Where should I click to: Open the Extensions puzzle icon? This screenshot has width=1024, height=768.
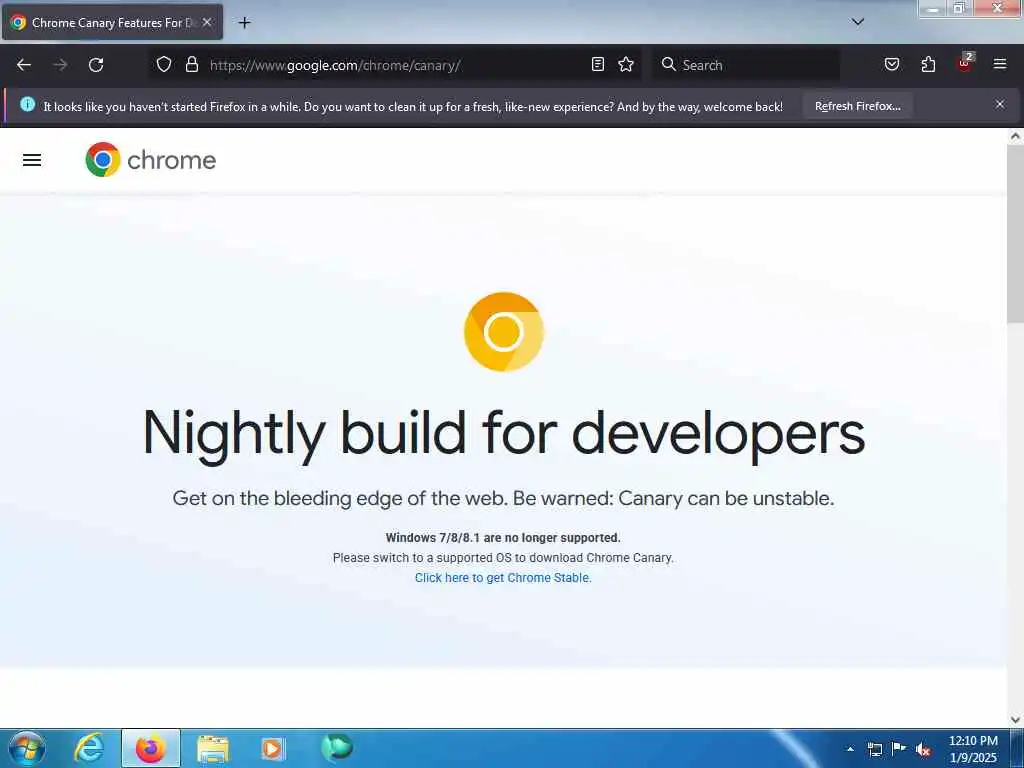coord(928,64)
